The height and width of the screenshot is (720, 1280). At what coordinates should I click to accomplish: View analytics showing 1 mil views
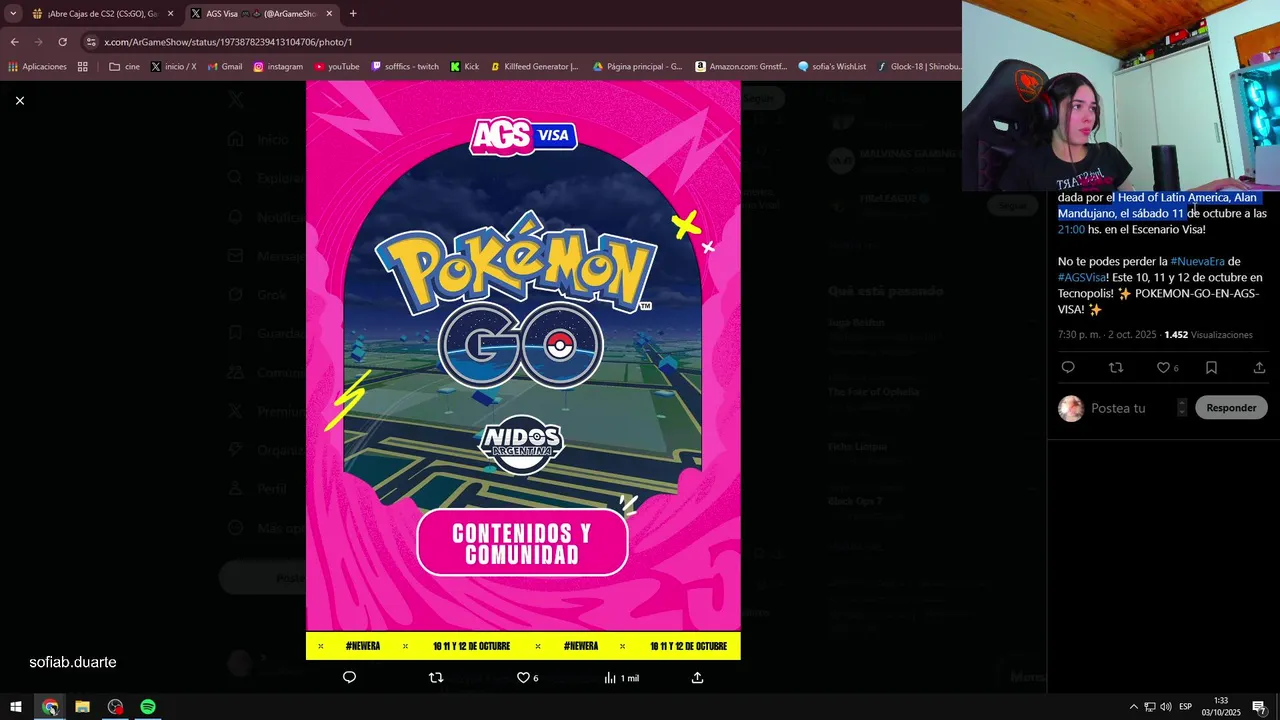click(621, 677)
